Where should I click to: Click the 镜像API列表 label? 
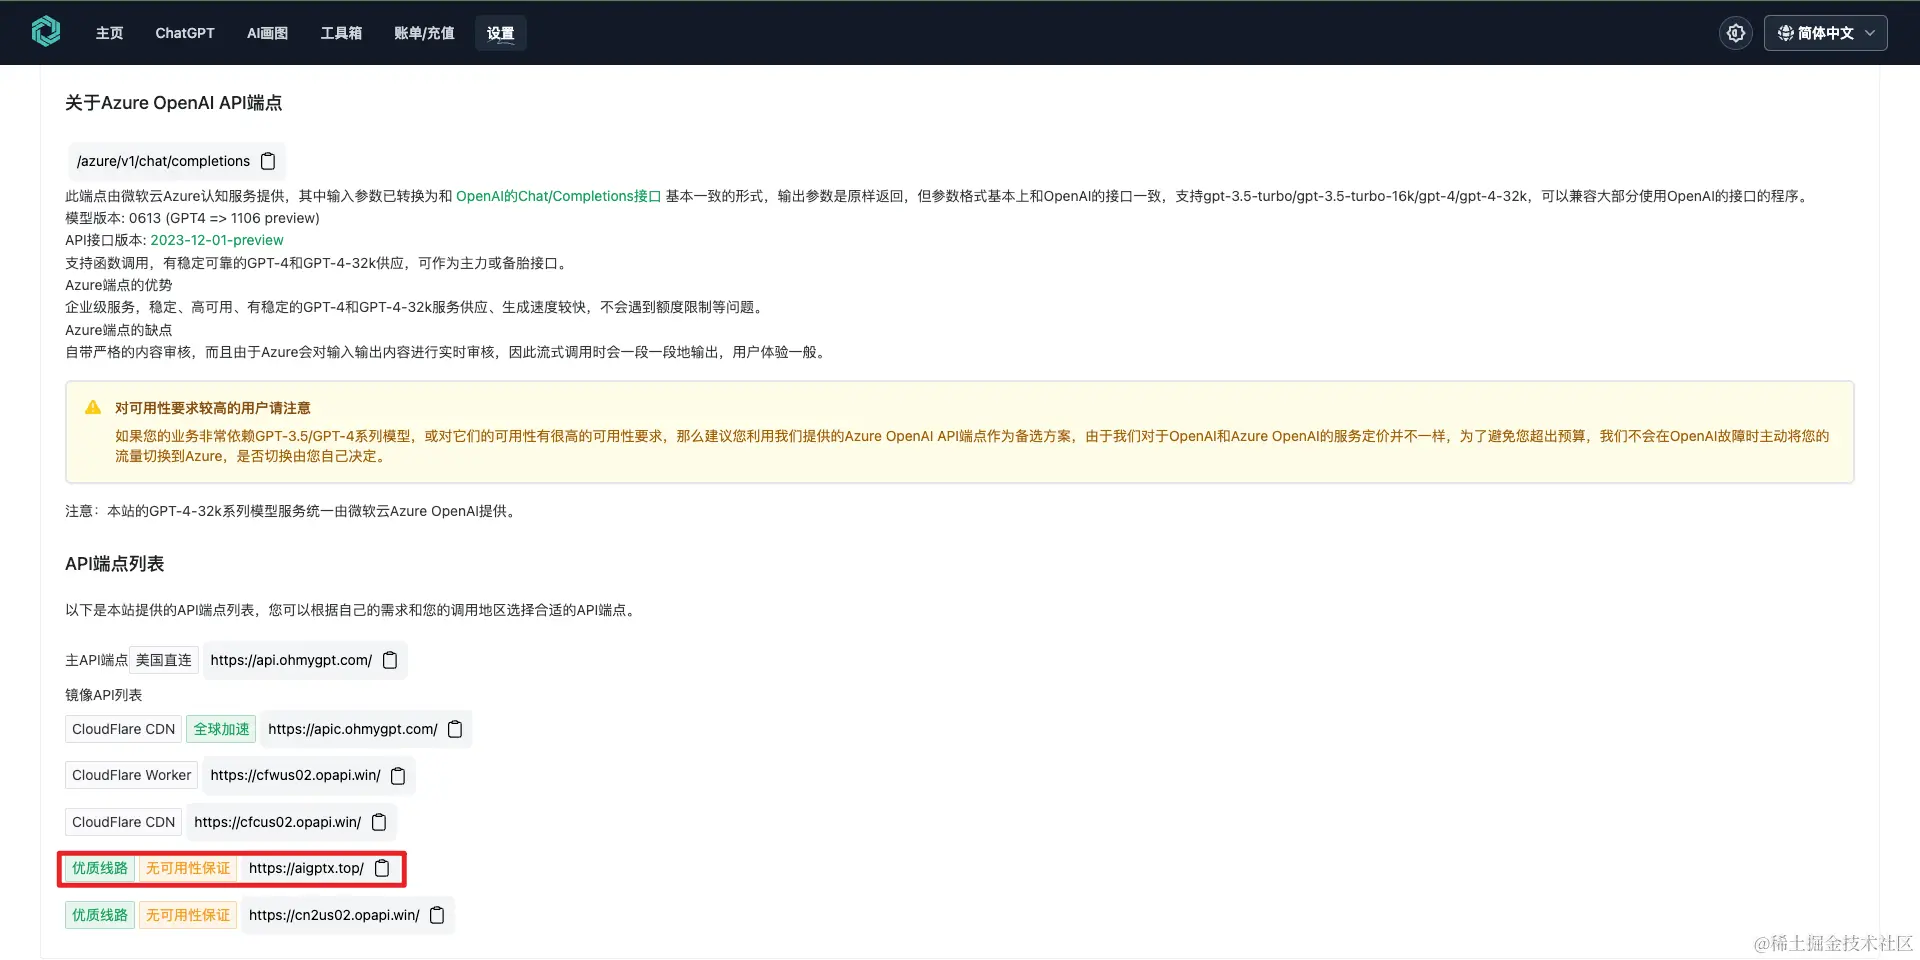pos(104,695)
